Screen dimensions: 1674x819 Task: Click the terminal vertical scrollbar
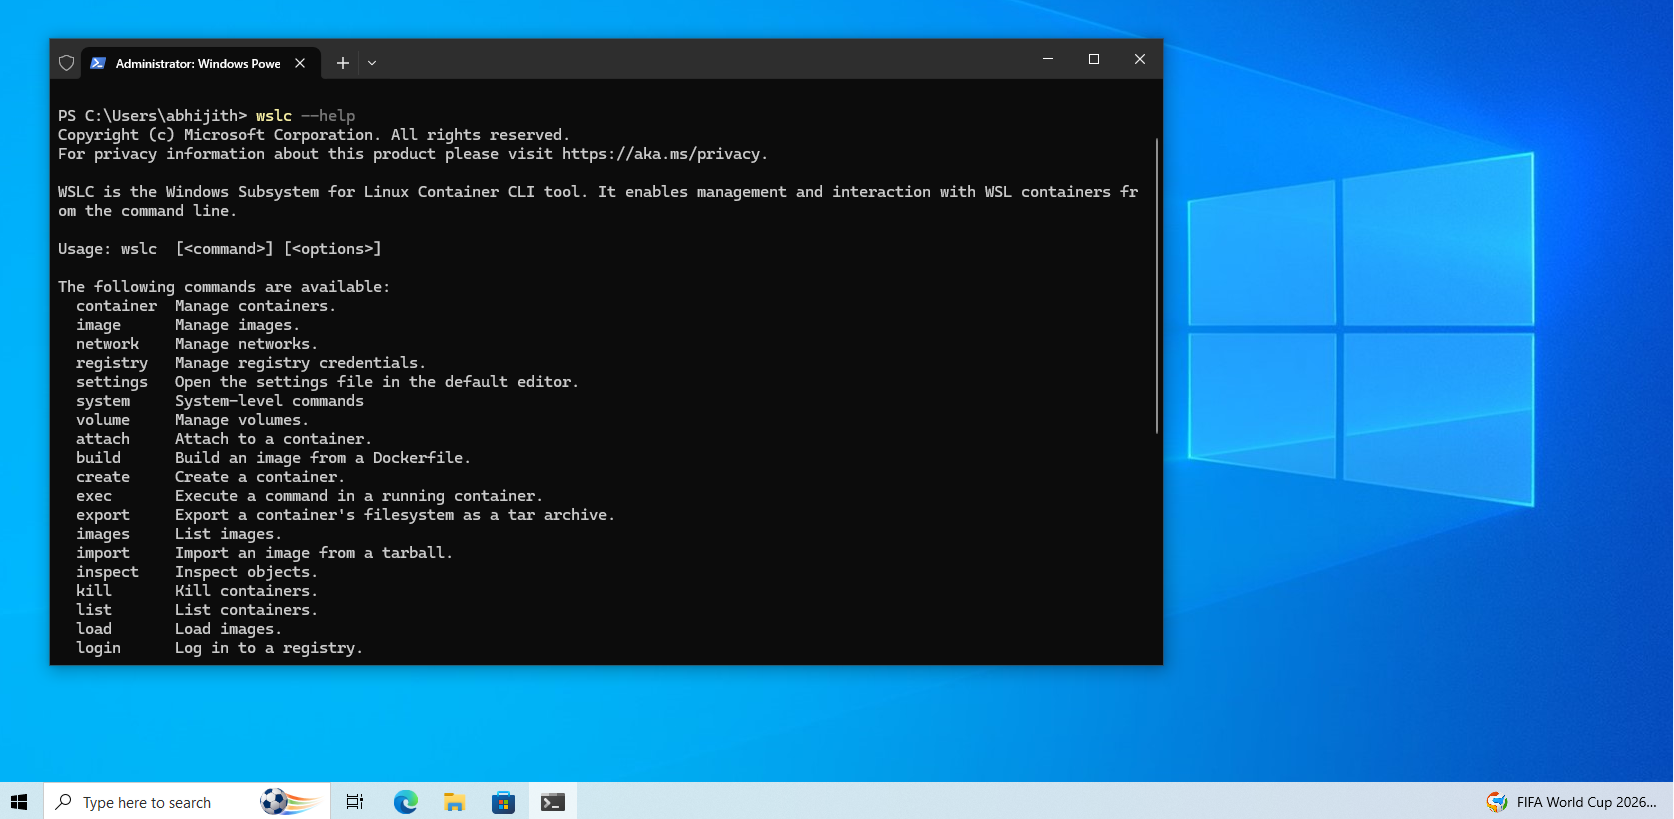click(x=1157, y=285)
